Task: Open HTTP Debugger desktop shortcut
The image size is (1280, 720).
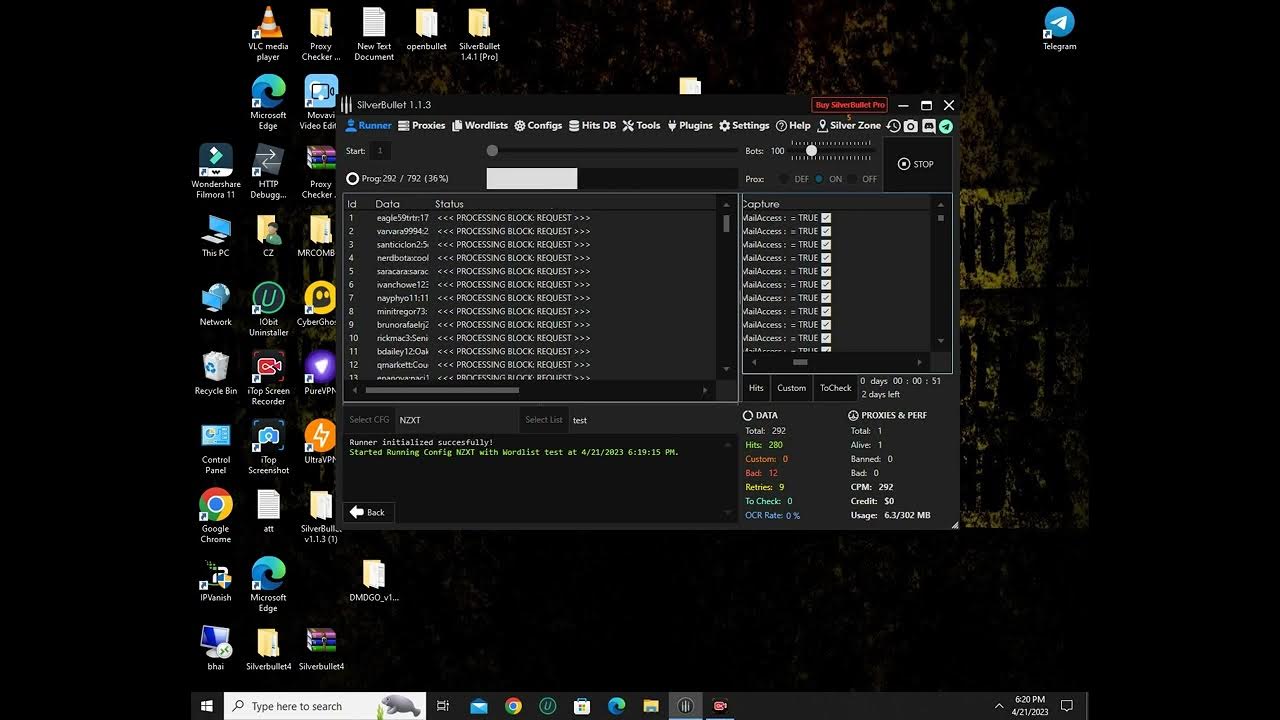Action: tap(268, 172)
